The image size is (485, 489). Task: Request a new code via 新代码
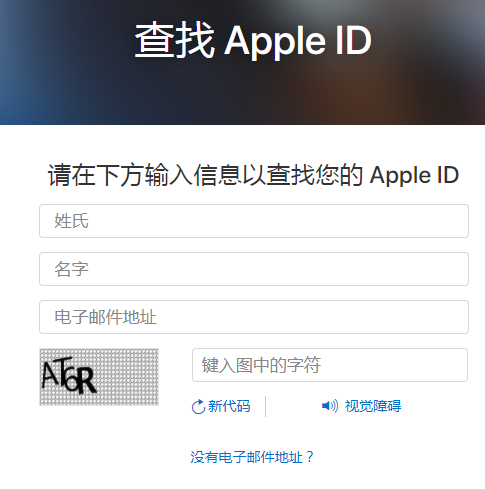pyautogui.click(x=229, y=406)
